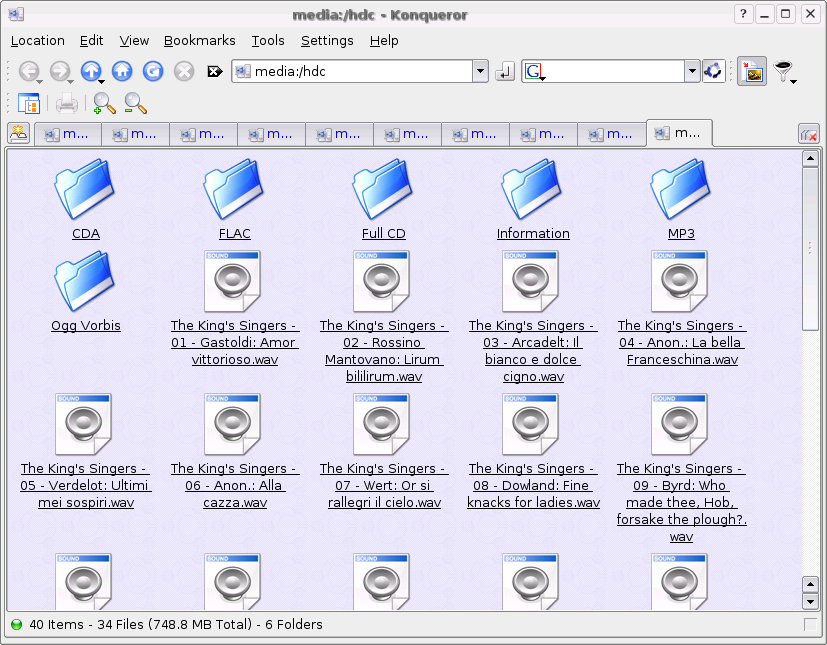Open the Ogg Vorbis folder

point(85,292)
